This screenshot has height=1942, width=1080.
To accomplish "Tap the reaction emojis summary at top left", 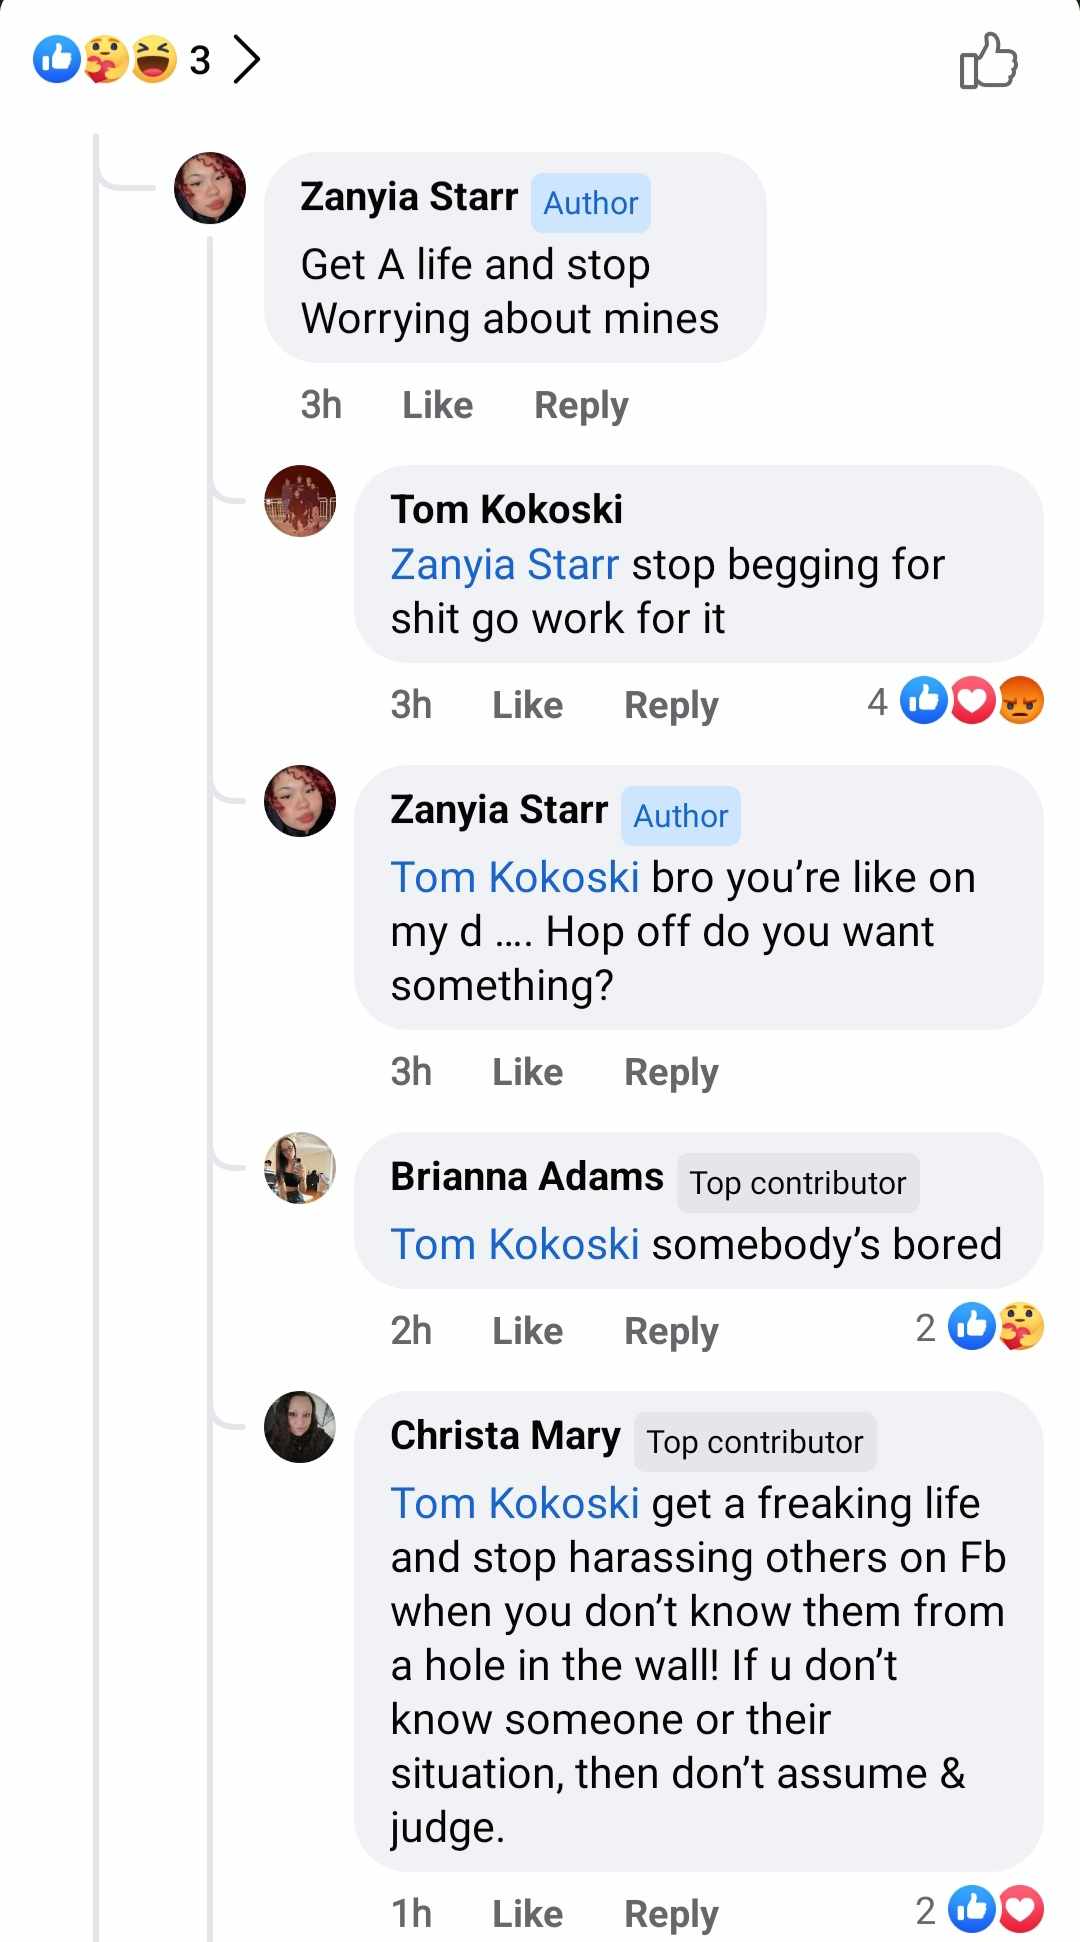I will tap(106, 59).
